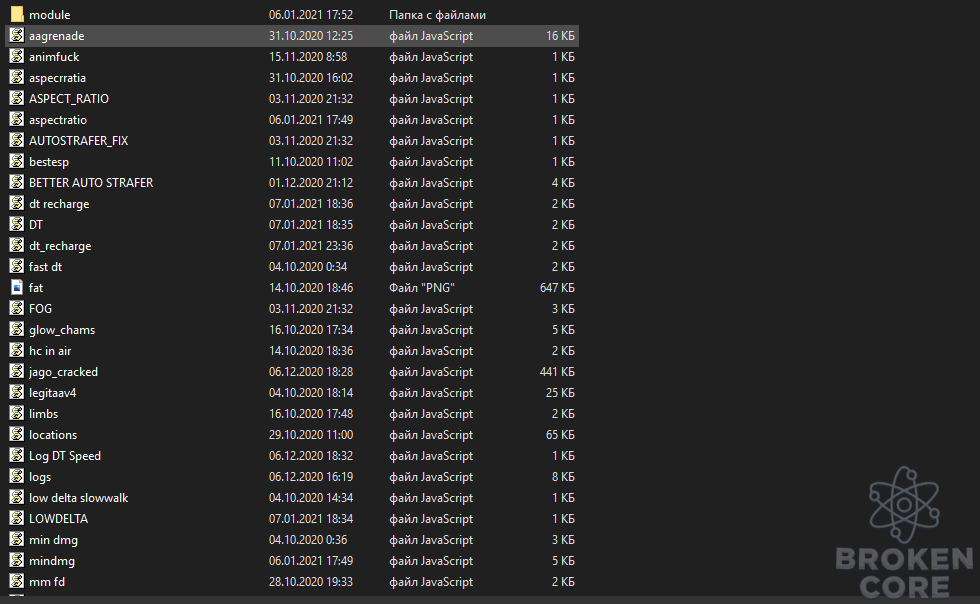Click the logs file icon

(17, 476)
